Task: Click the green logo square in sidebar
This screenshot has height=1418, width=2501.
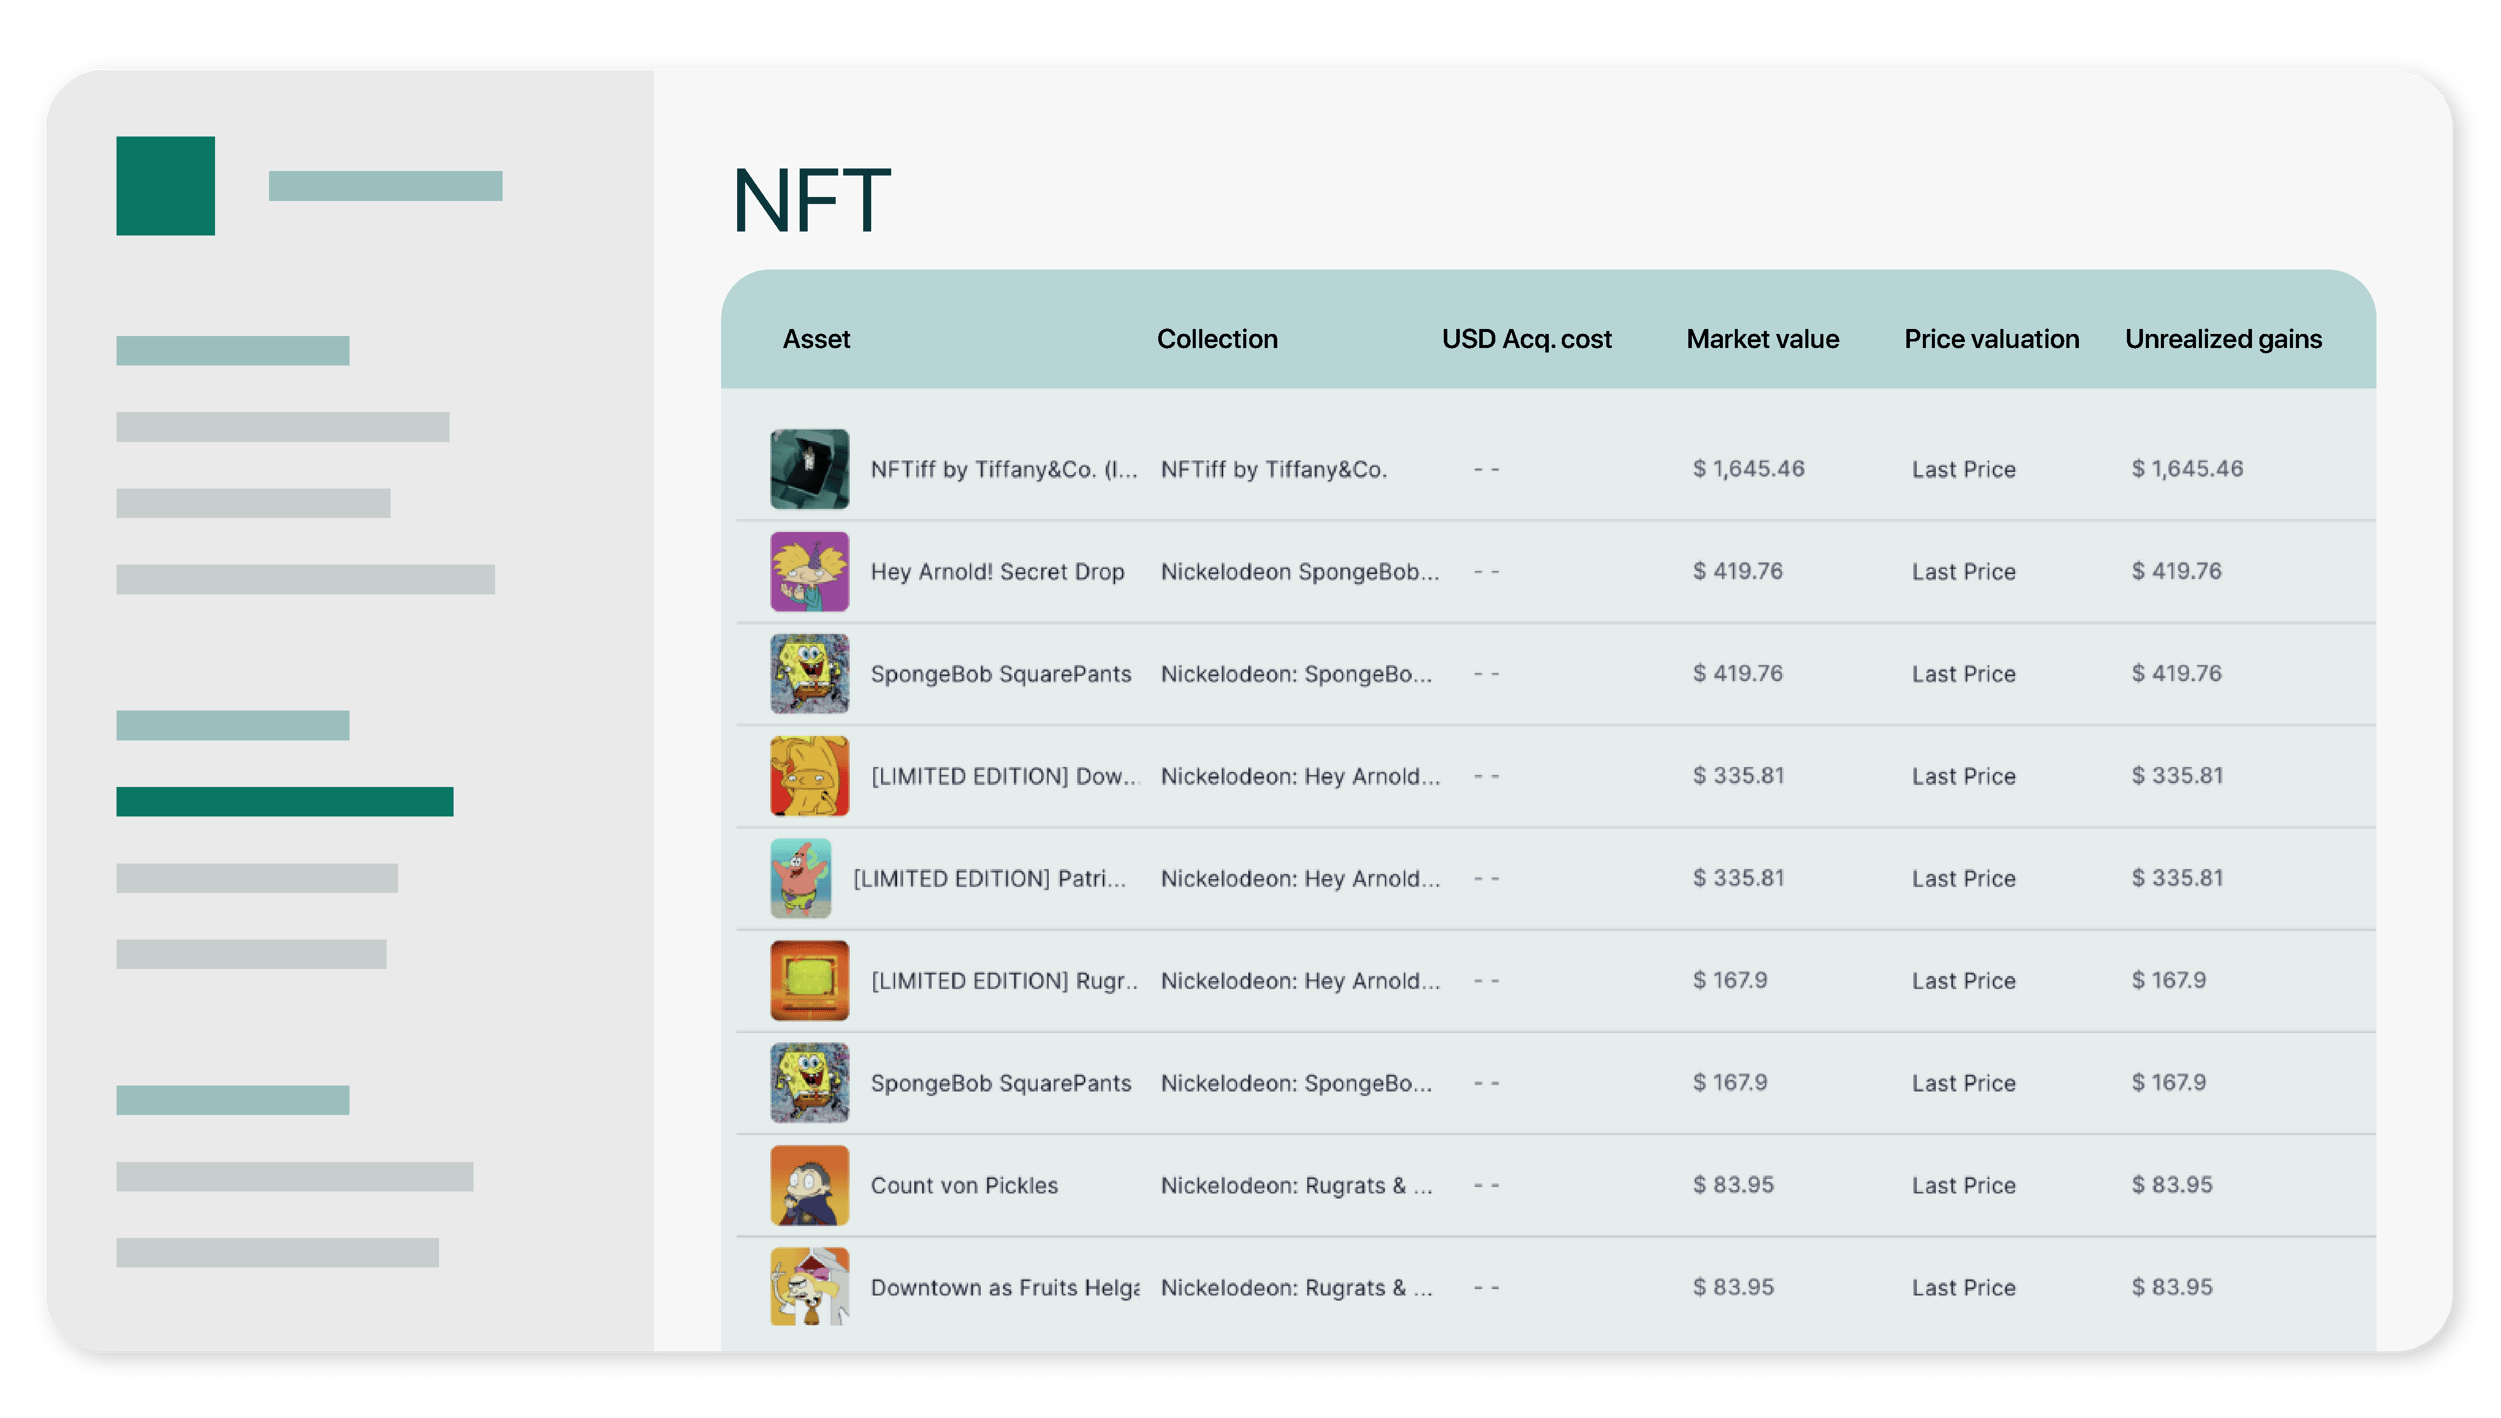Action: tap(165, 186)
